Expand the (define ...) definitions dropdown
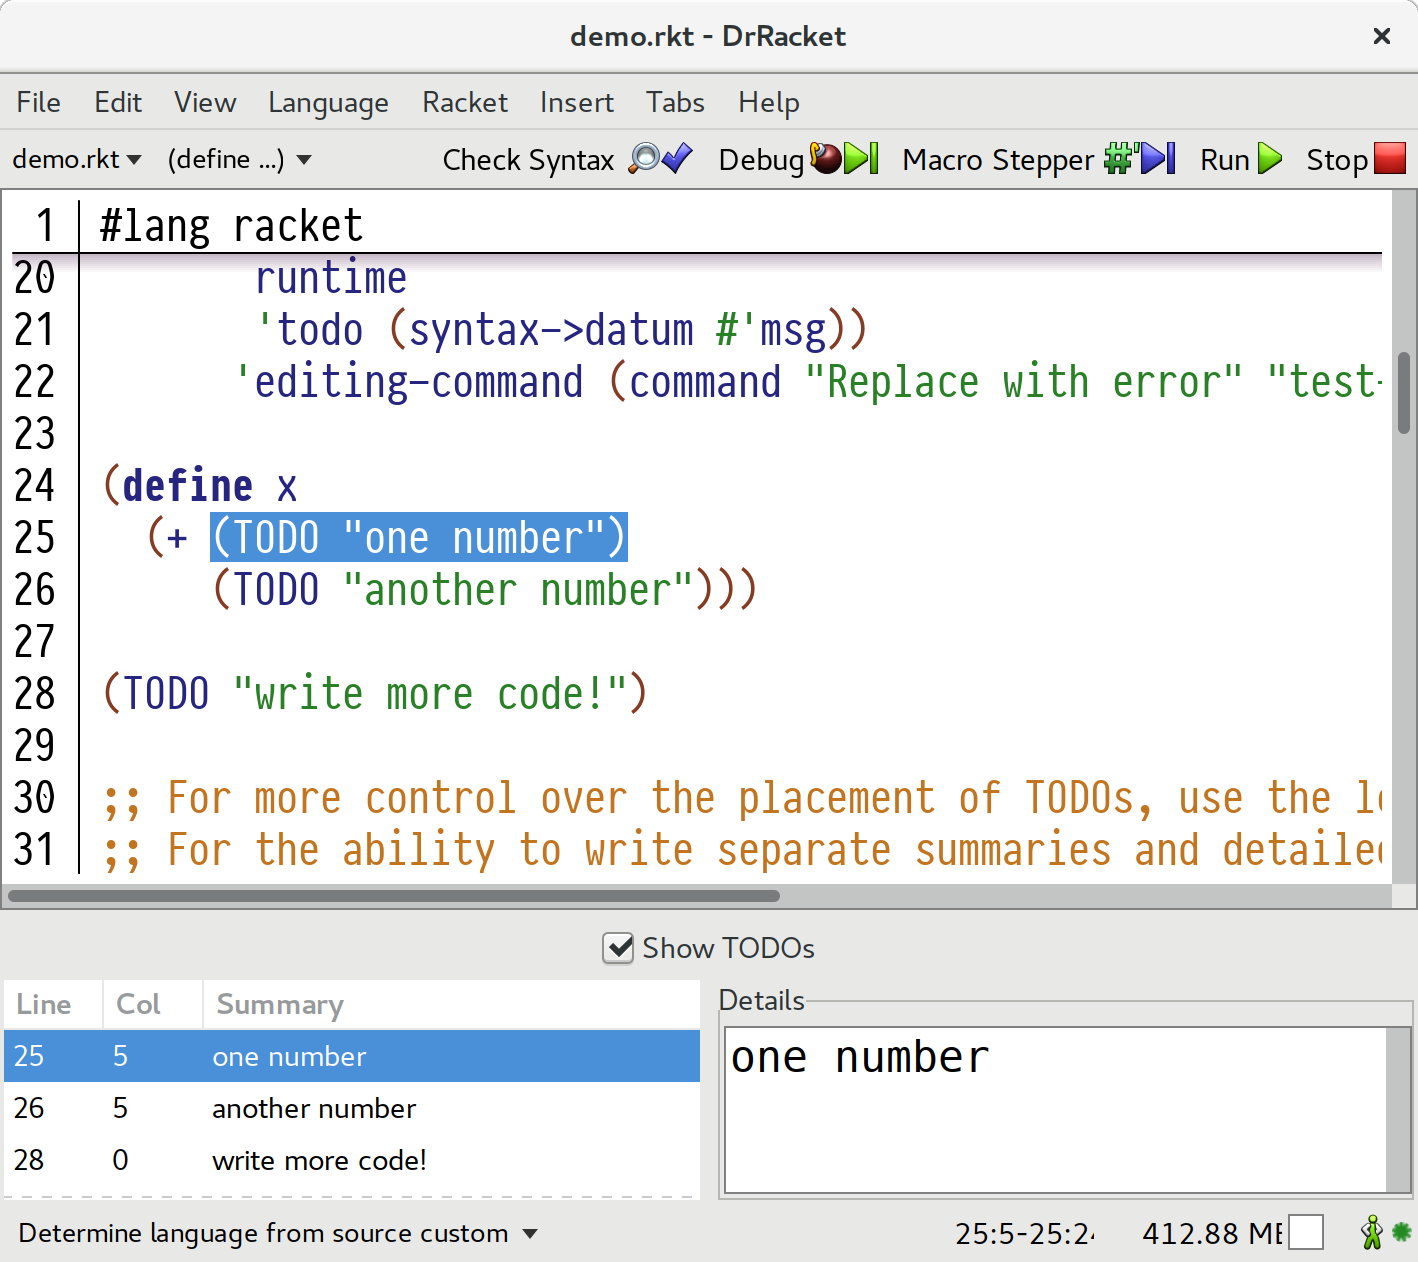The width and height of the screenshot is (1418, 1262). click(239, 159)
